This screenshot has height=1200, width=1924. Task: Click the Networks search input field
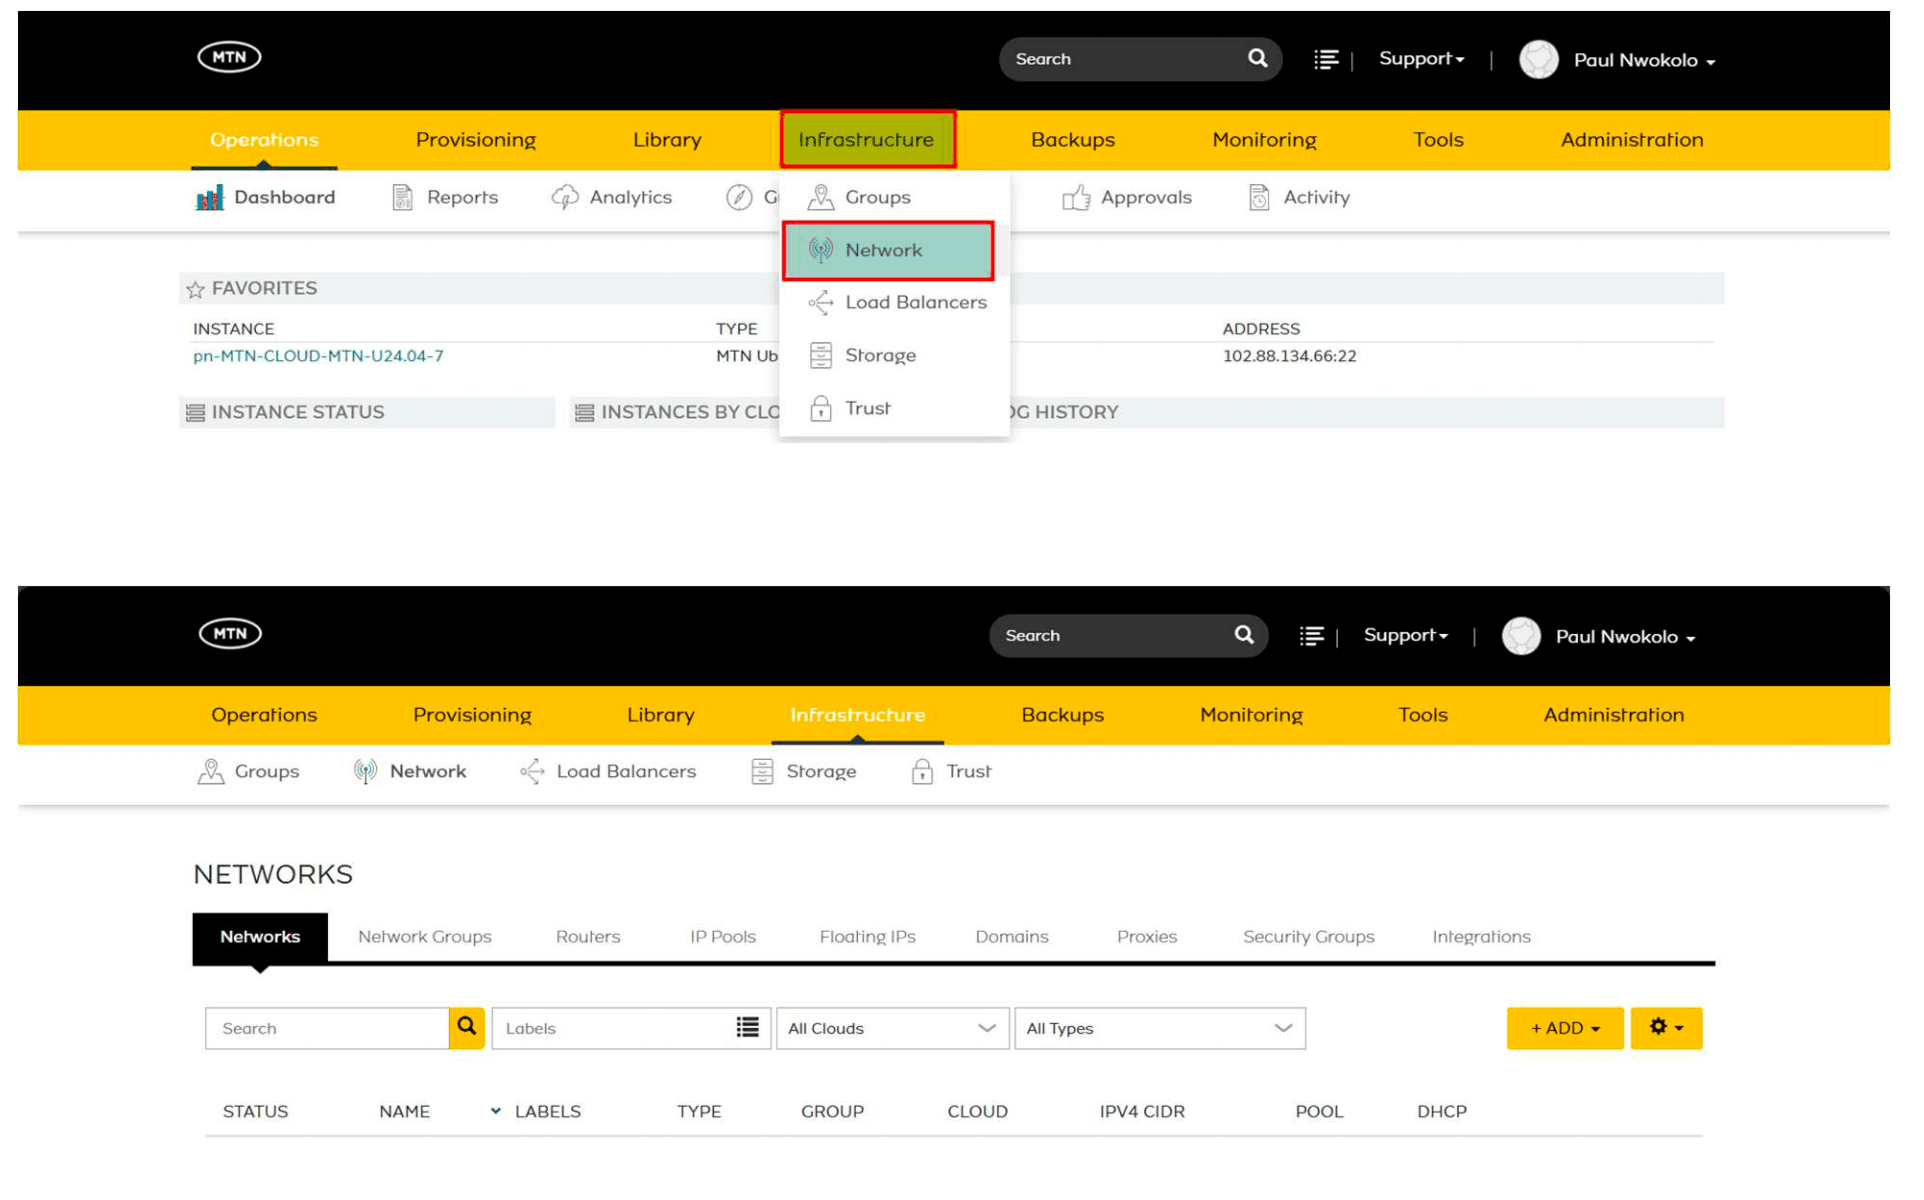click(x=327, y=1028)
